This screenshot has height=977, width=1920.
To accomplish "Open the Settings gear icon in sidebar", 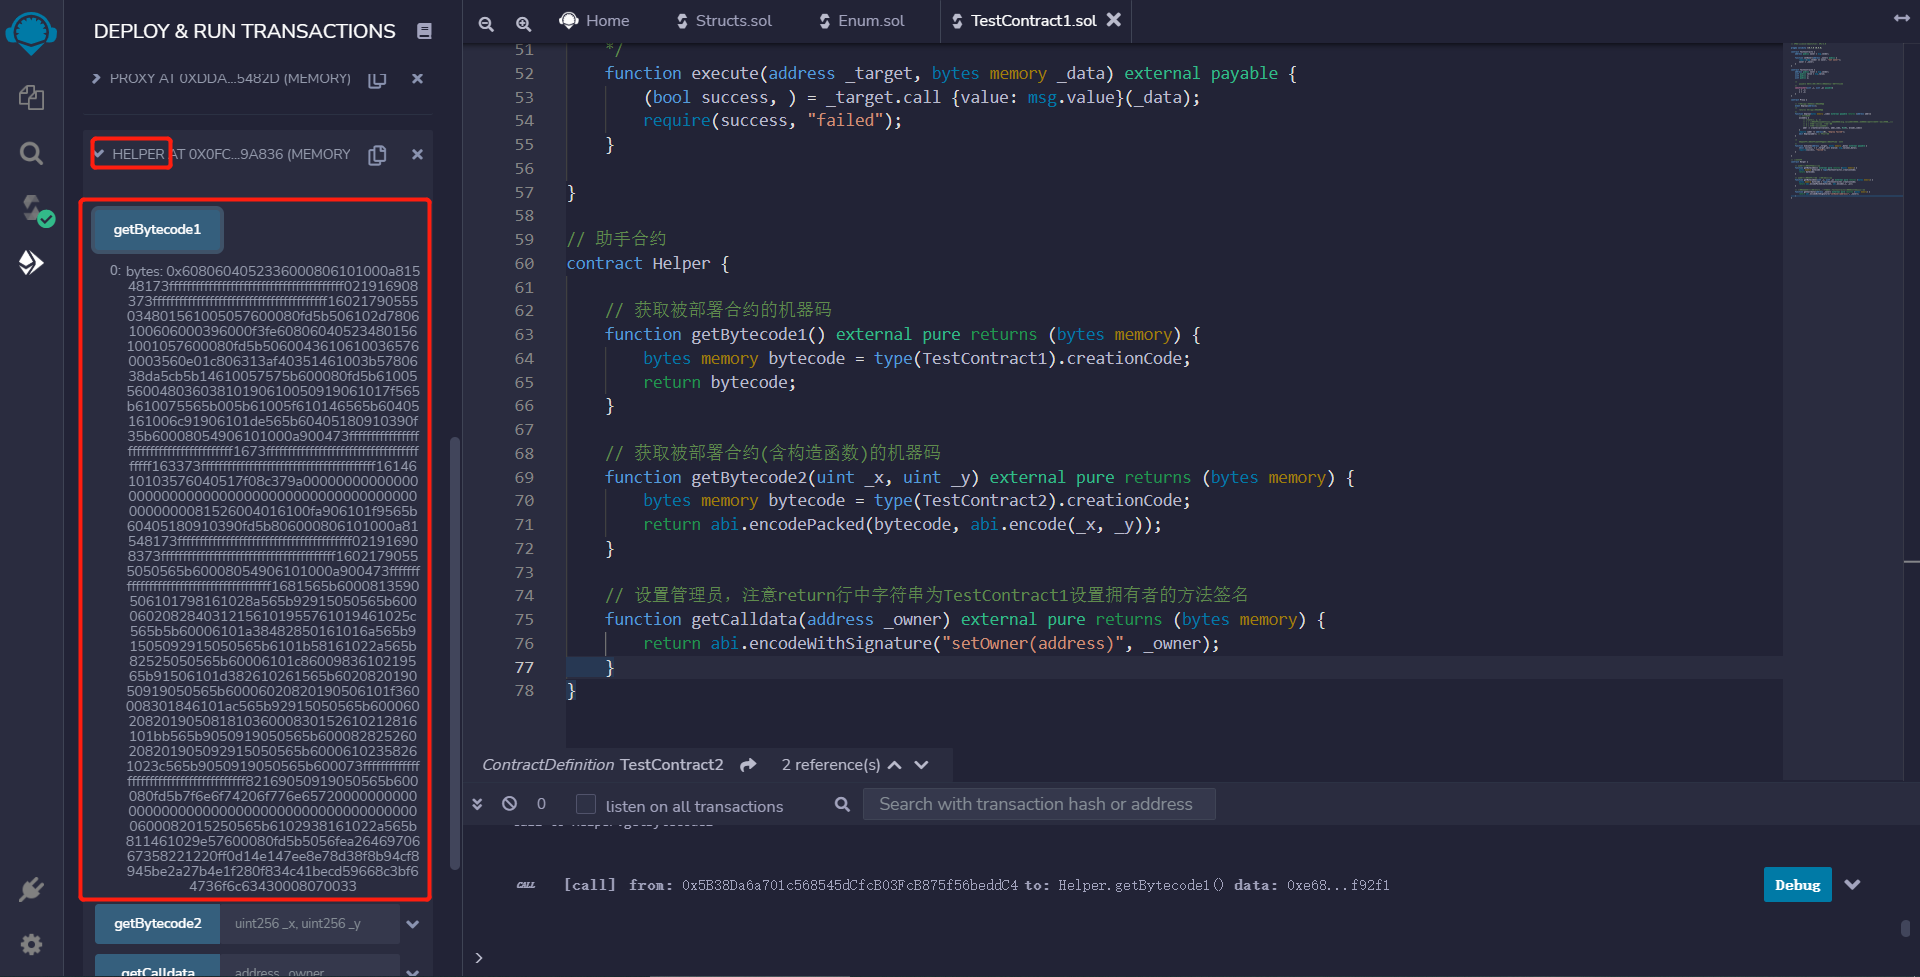I will 31,944.
